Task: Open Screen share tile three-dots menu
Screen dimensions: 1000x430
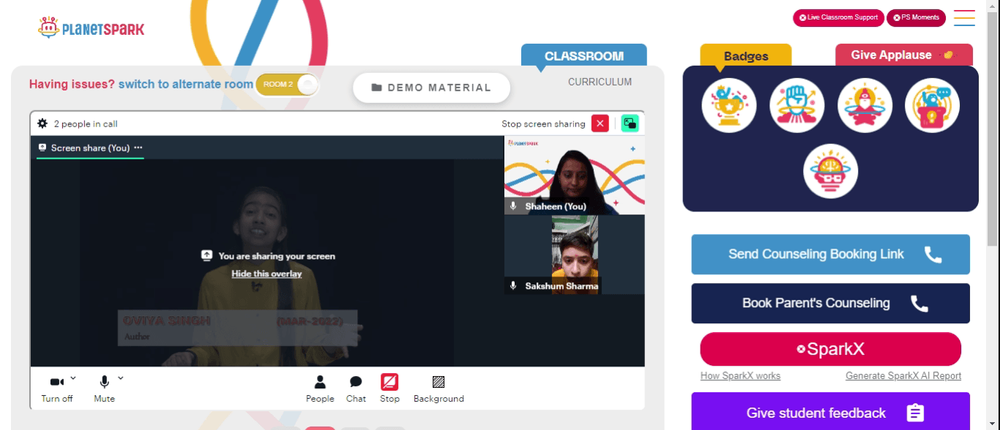Action: 138,147
